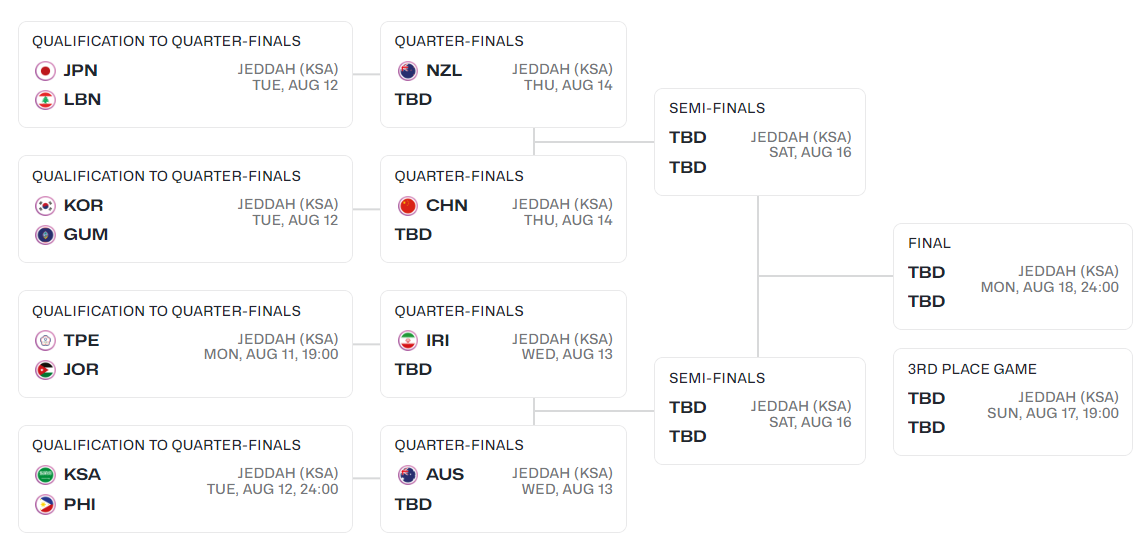The width and height of the screenshot is (1138, 556).
Task: Click the Iran flag icon
Action: (x=408, y=341)
